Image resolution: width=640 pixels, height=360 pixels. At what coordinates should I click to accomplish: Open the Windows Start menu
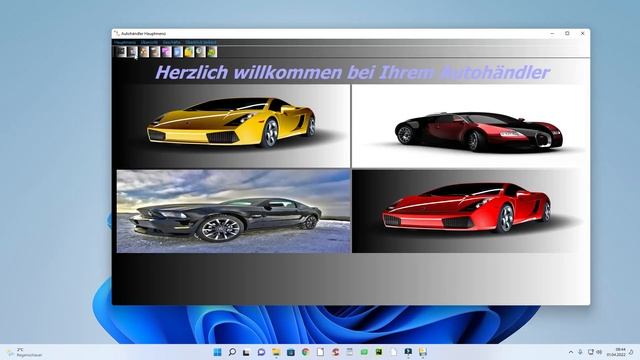pos(218,352)
